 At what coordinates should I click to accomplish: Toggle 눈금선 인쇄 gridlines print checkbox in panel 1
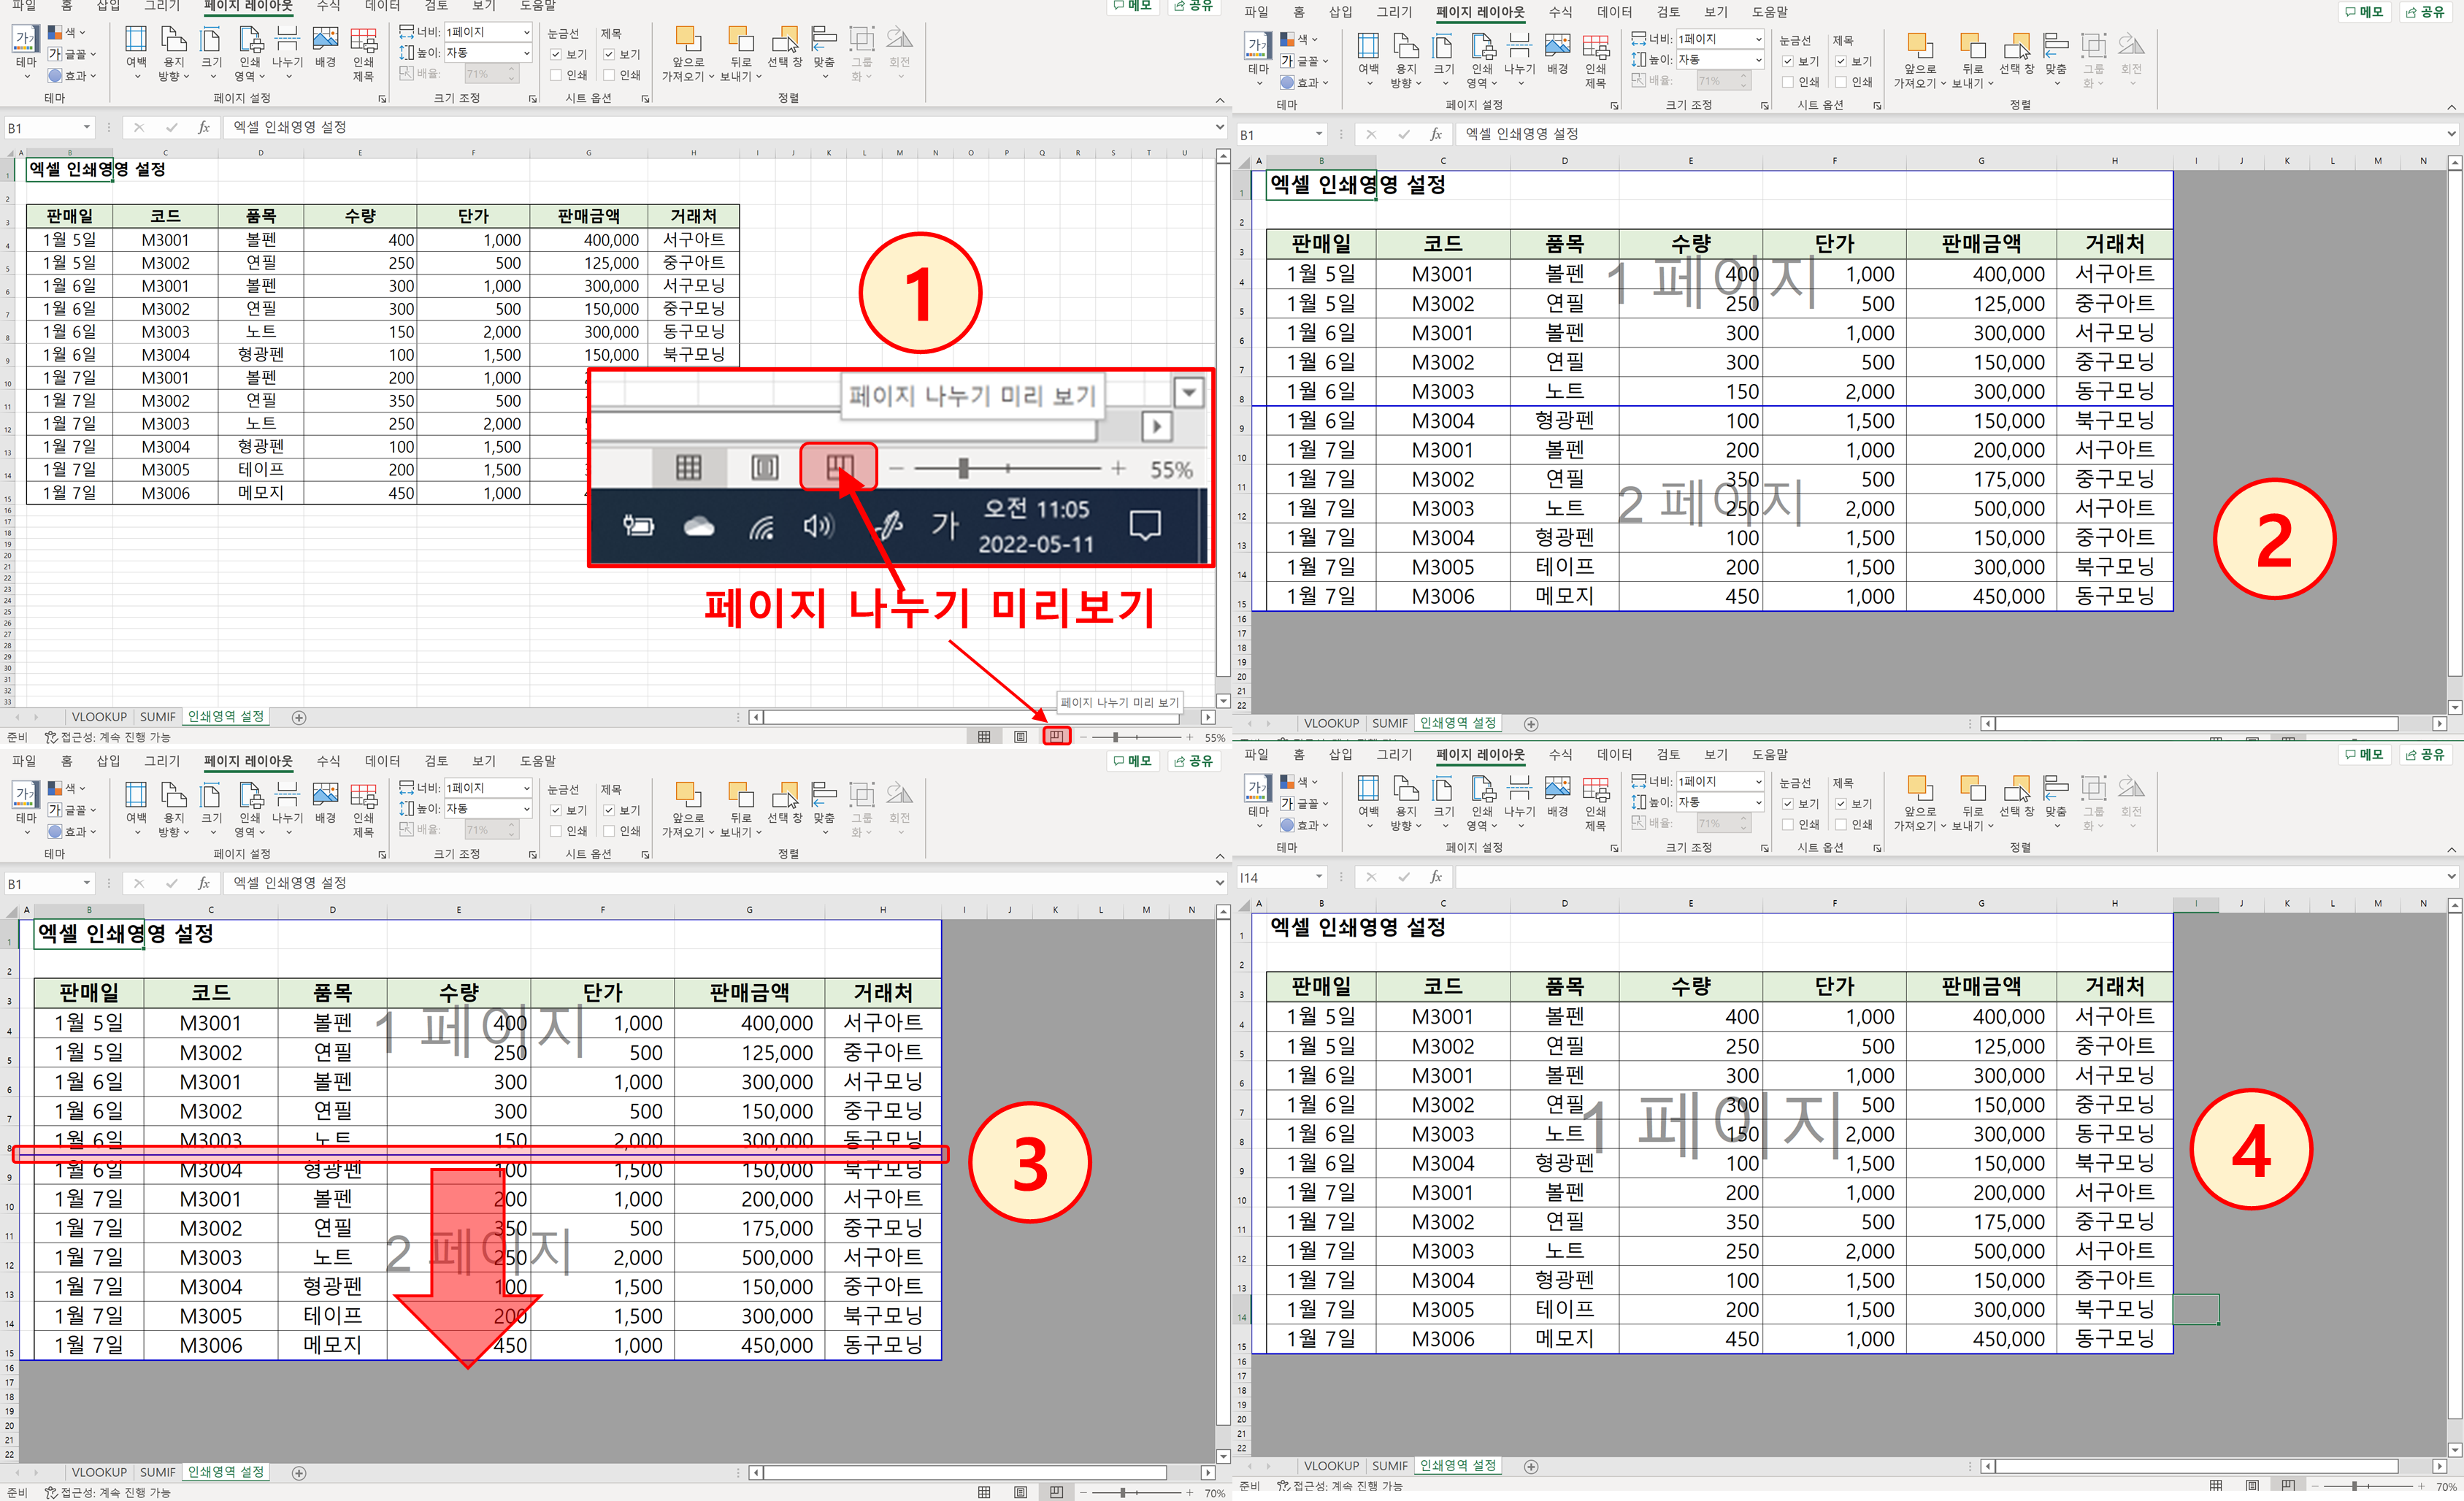[556, 75]
